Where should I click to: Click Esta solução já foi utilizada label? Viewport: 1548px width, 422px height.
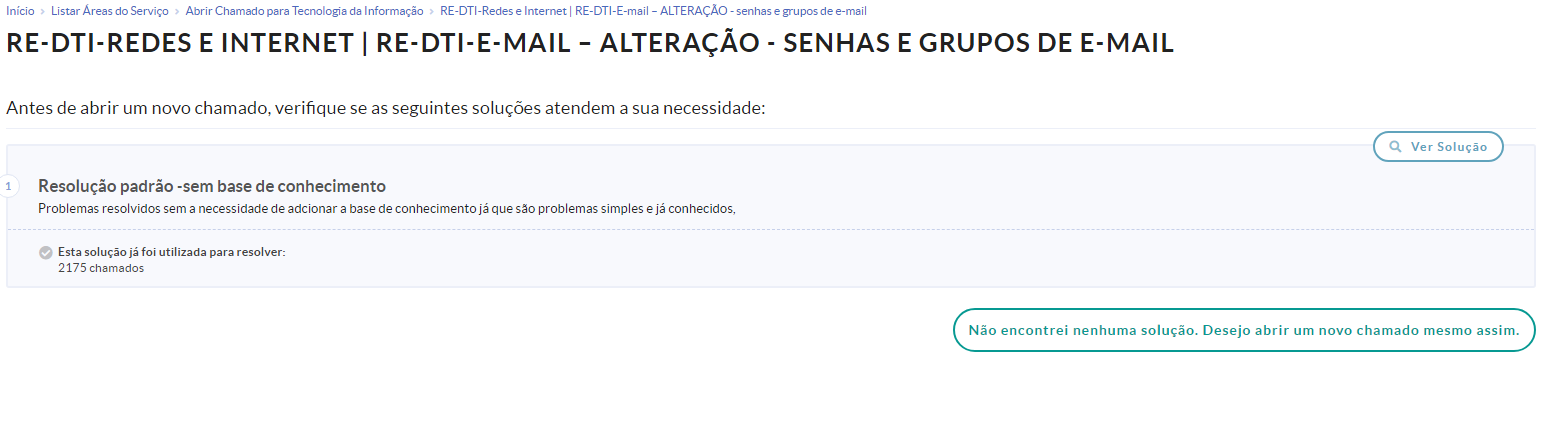click(x=171, y=252)
